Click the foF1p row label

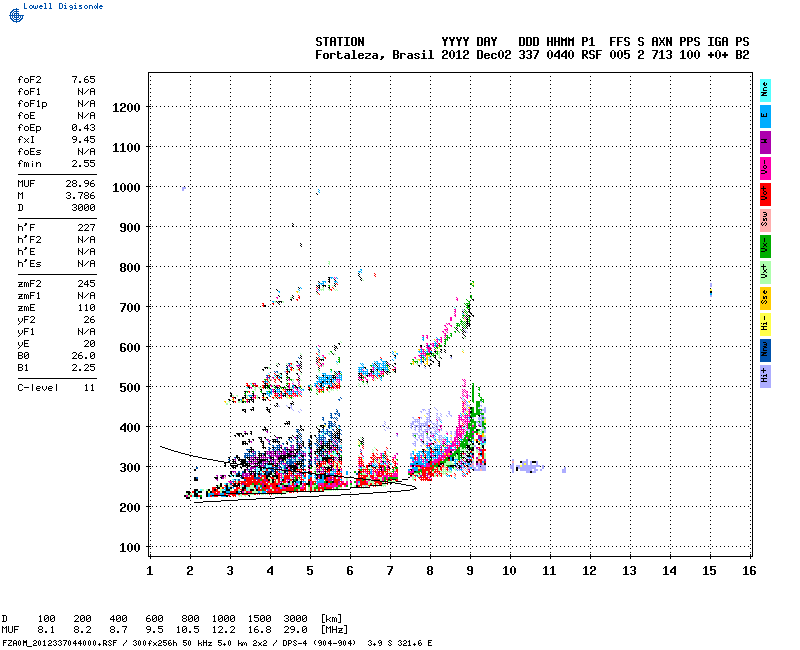tap(32, 104)
